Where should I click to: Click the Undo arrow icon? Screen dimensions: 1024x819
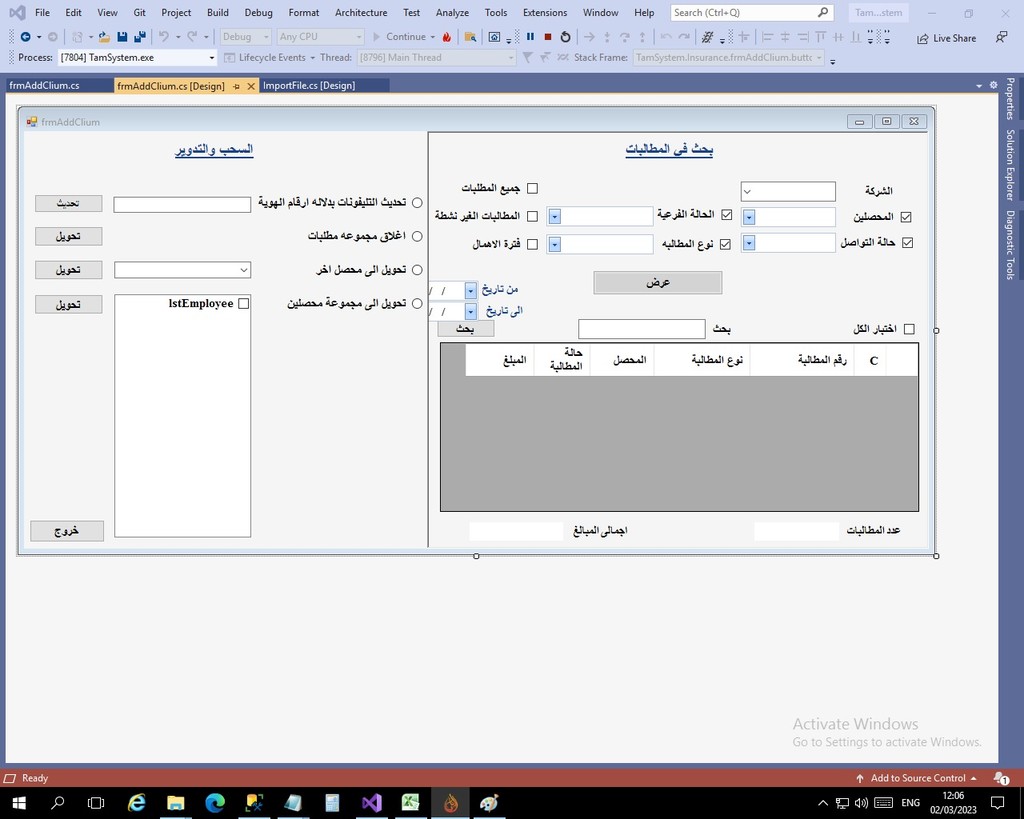pos(164,37)
